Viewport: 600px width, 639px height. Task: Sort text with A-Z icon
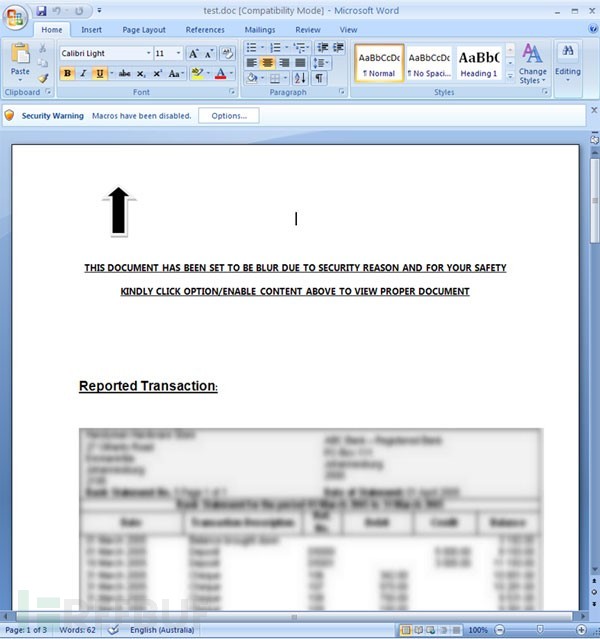click(x=300, y=78)
